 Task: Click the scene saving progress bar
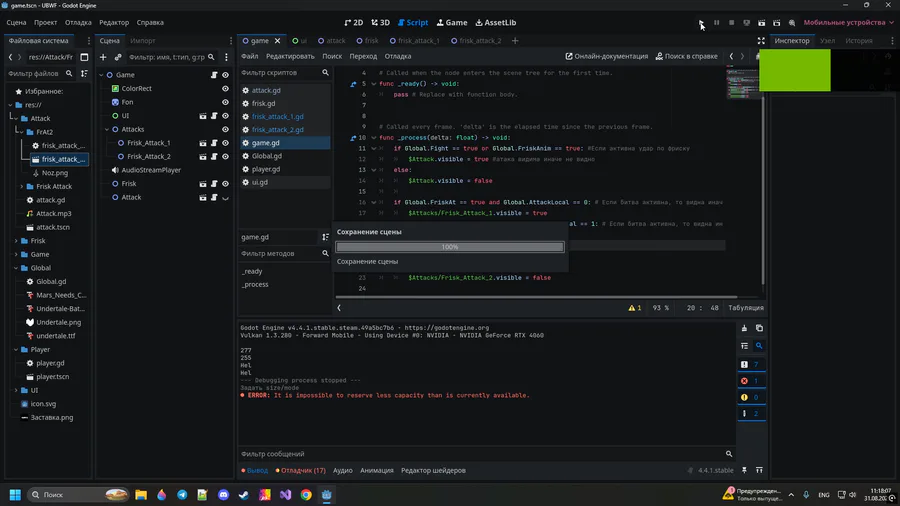point(450,247)
